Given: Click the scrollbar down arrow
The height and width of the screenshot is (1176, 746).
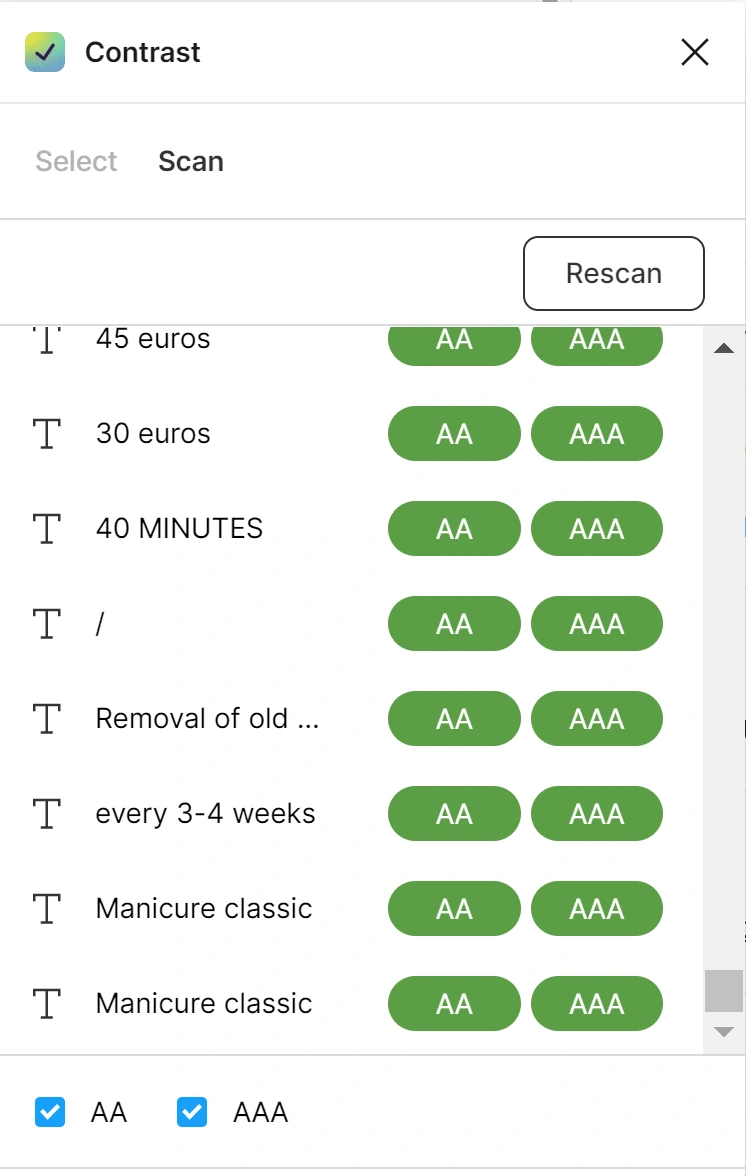Looking at the screenshot, I should pyautogui.click(x=724, y=1032).
